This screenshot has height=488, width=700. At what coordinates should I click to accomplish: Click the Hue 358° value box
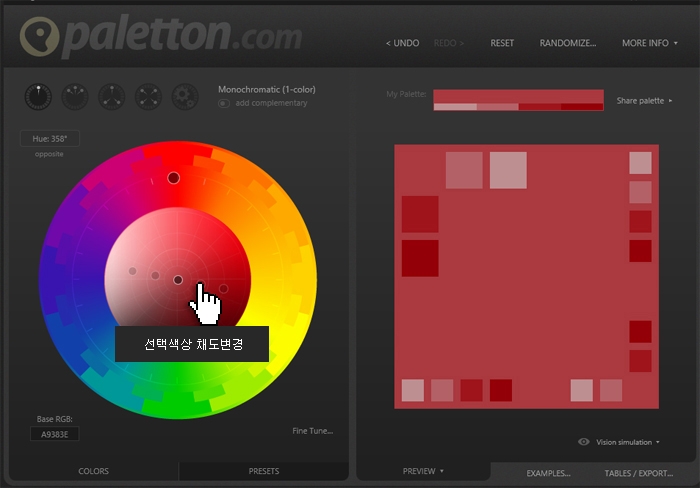[x=50, y=138]
